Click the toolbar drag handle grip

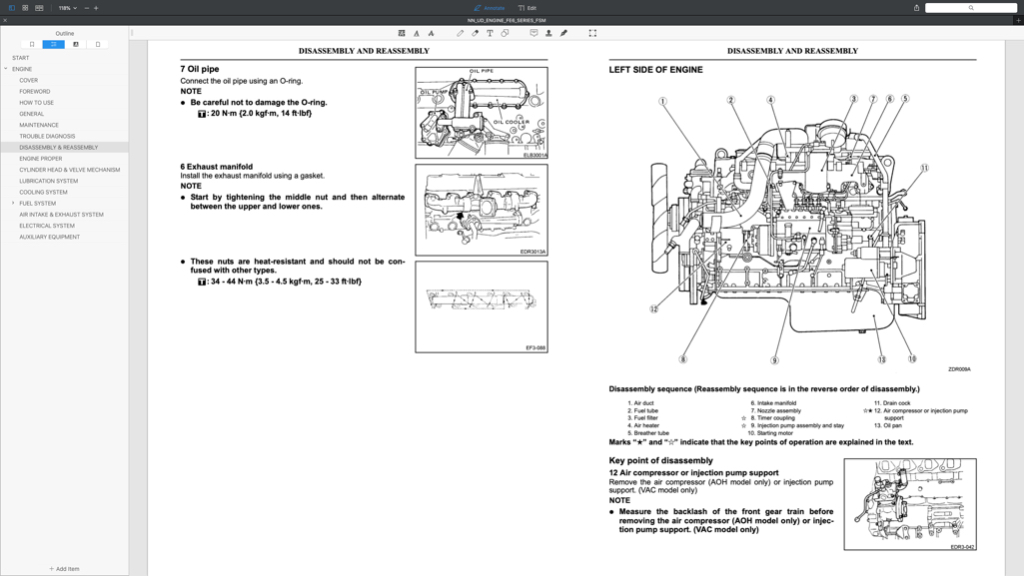132,33
